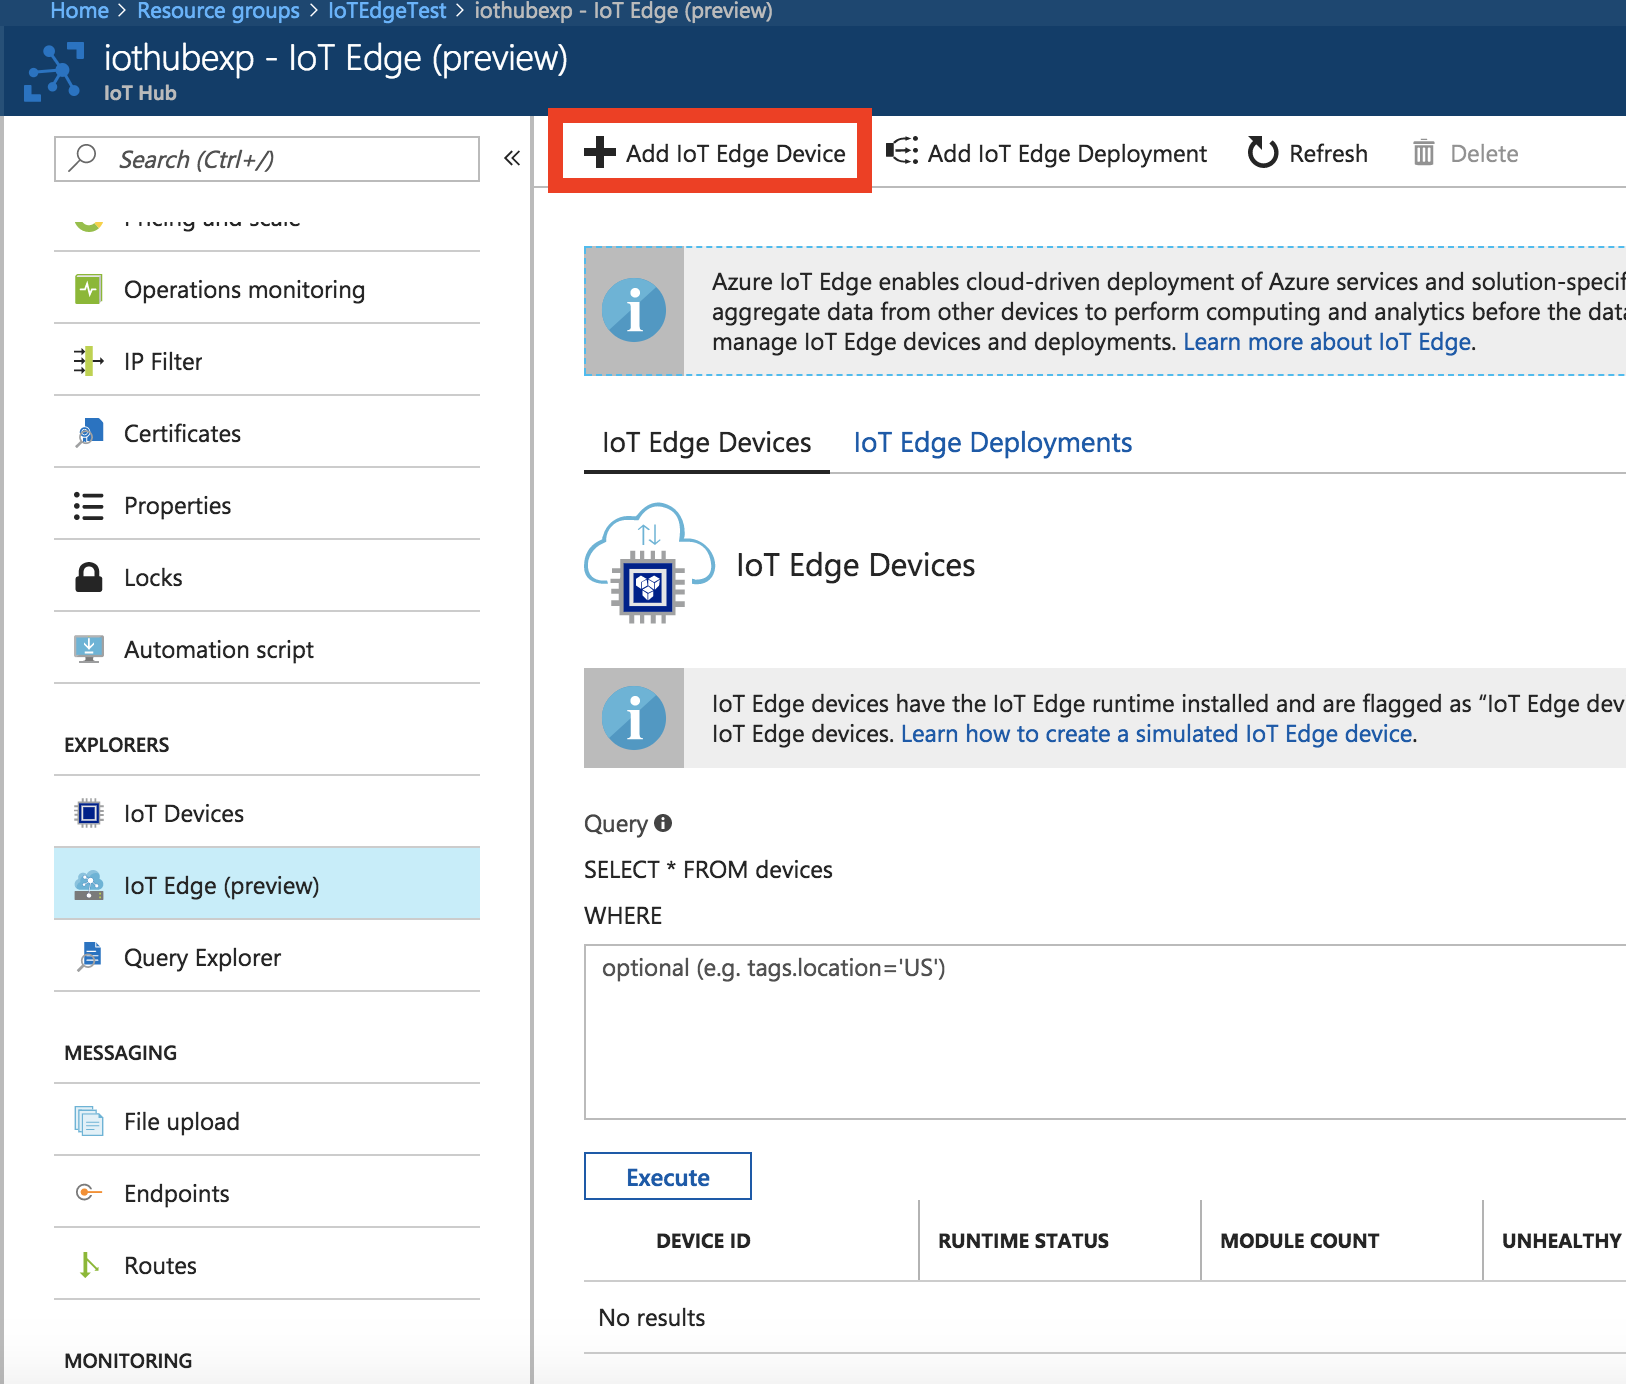Refresh the IoT Edge device list
Viewport: 1626px width, 1384px height.
1307,153
